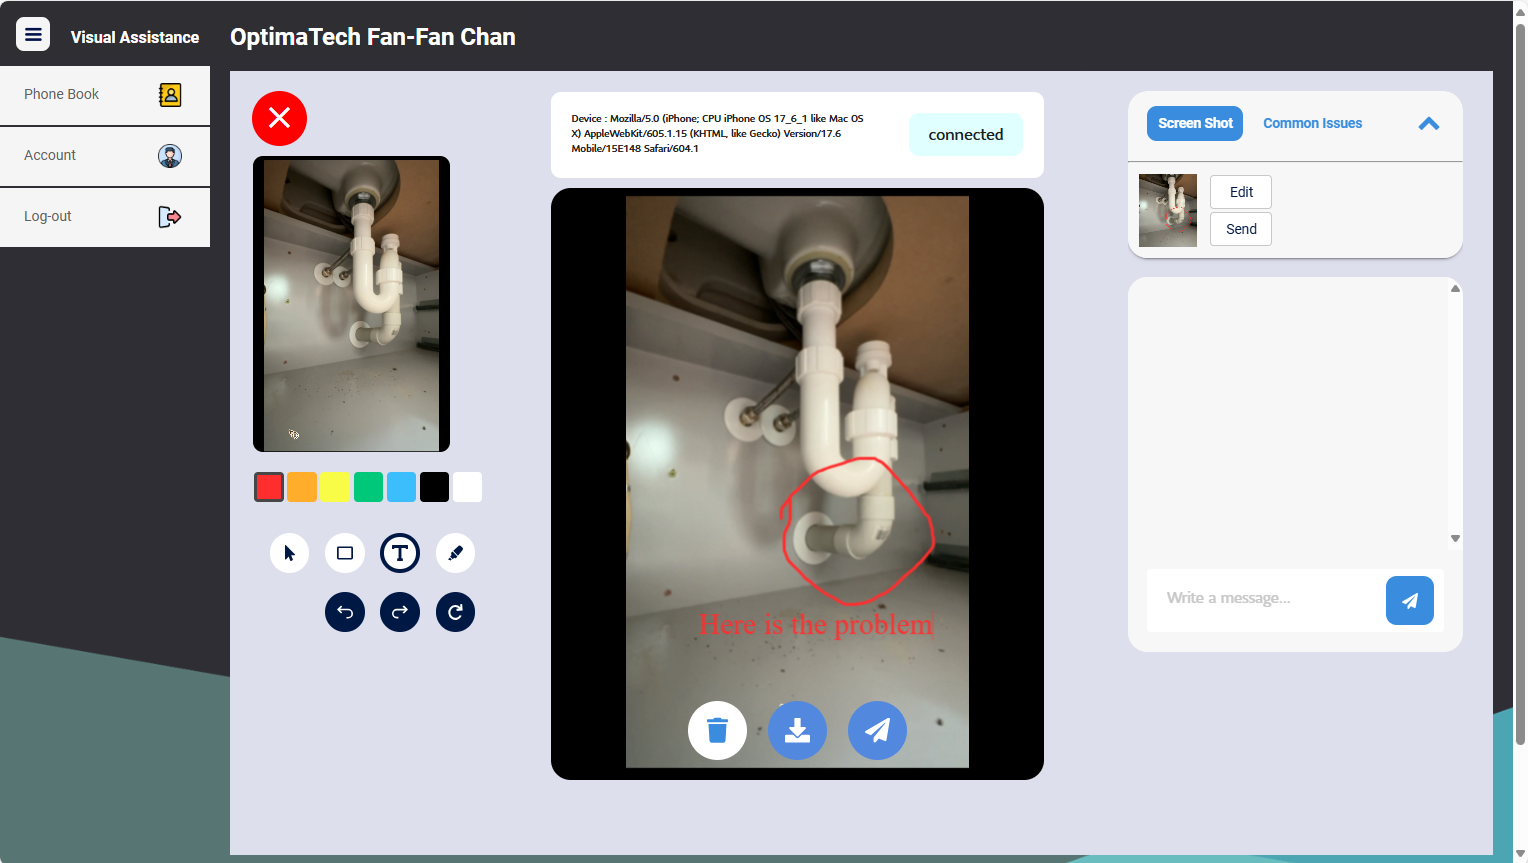
Task: Click chat scrollbar down arrow
Action: (1455, 538)
